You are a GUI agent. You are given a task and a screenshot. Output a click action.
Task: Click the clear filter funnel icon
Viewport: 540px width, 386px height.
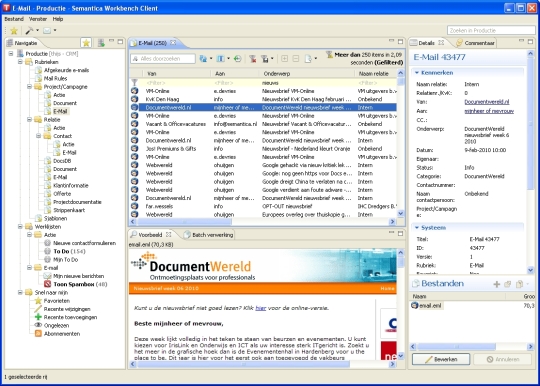click(252, 59)
